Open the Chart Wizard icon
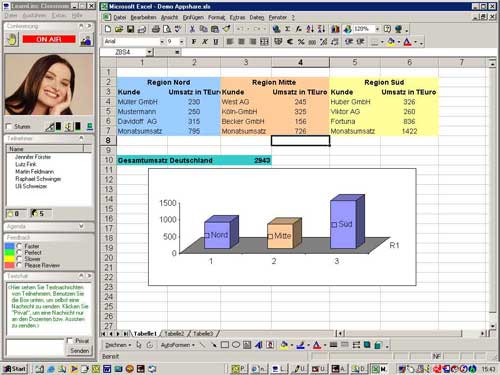 click(x=335, y=29)
